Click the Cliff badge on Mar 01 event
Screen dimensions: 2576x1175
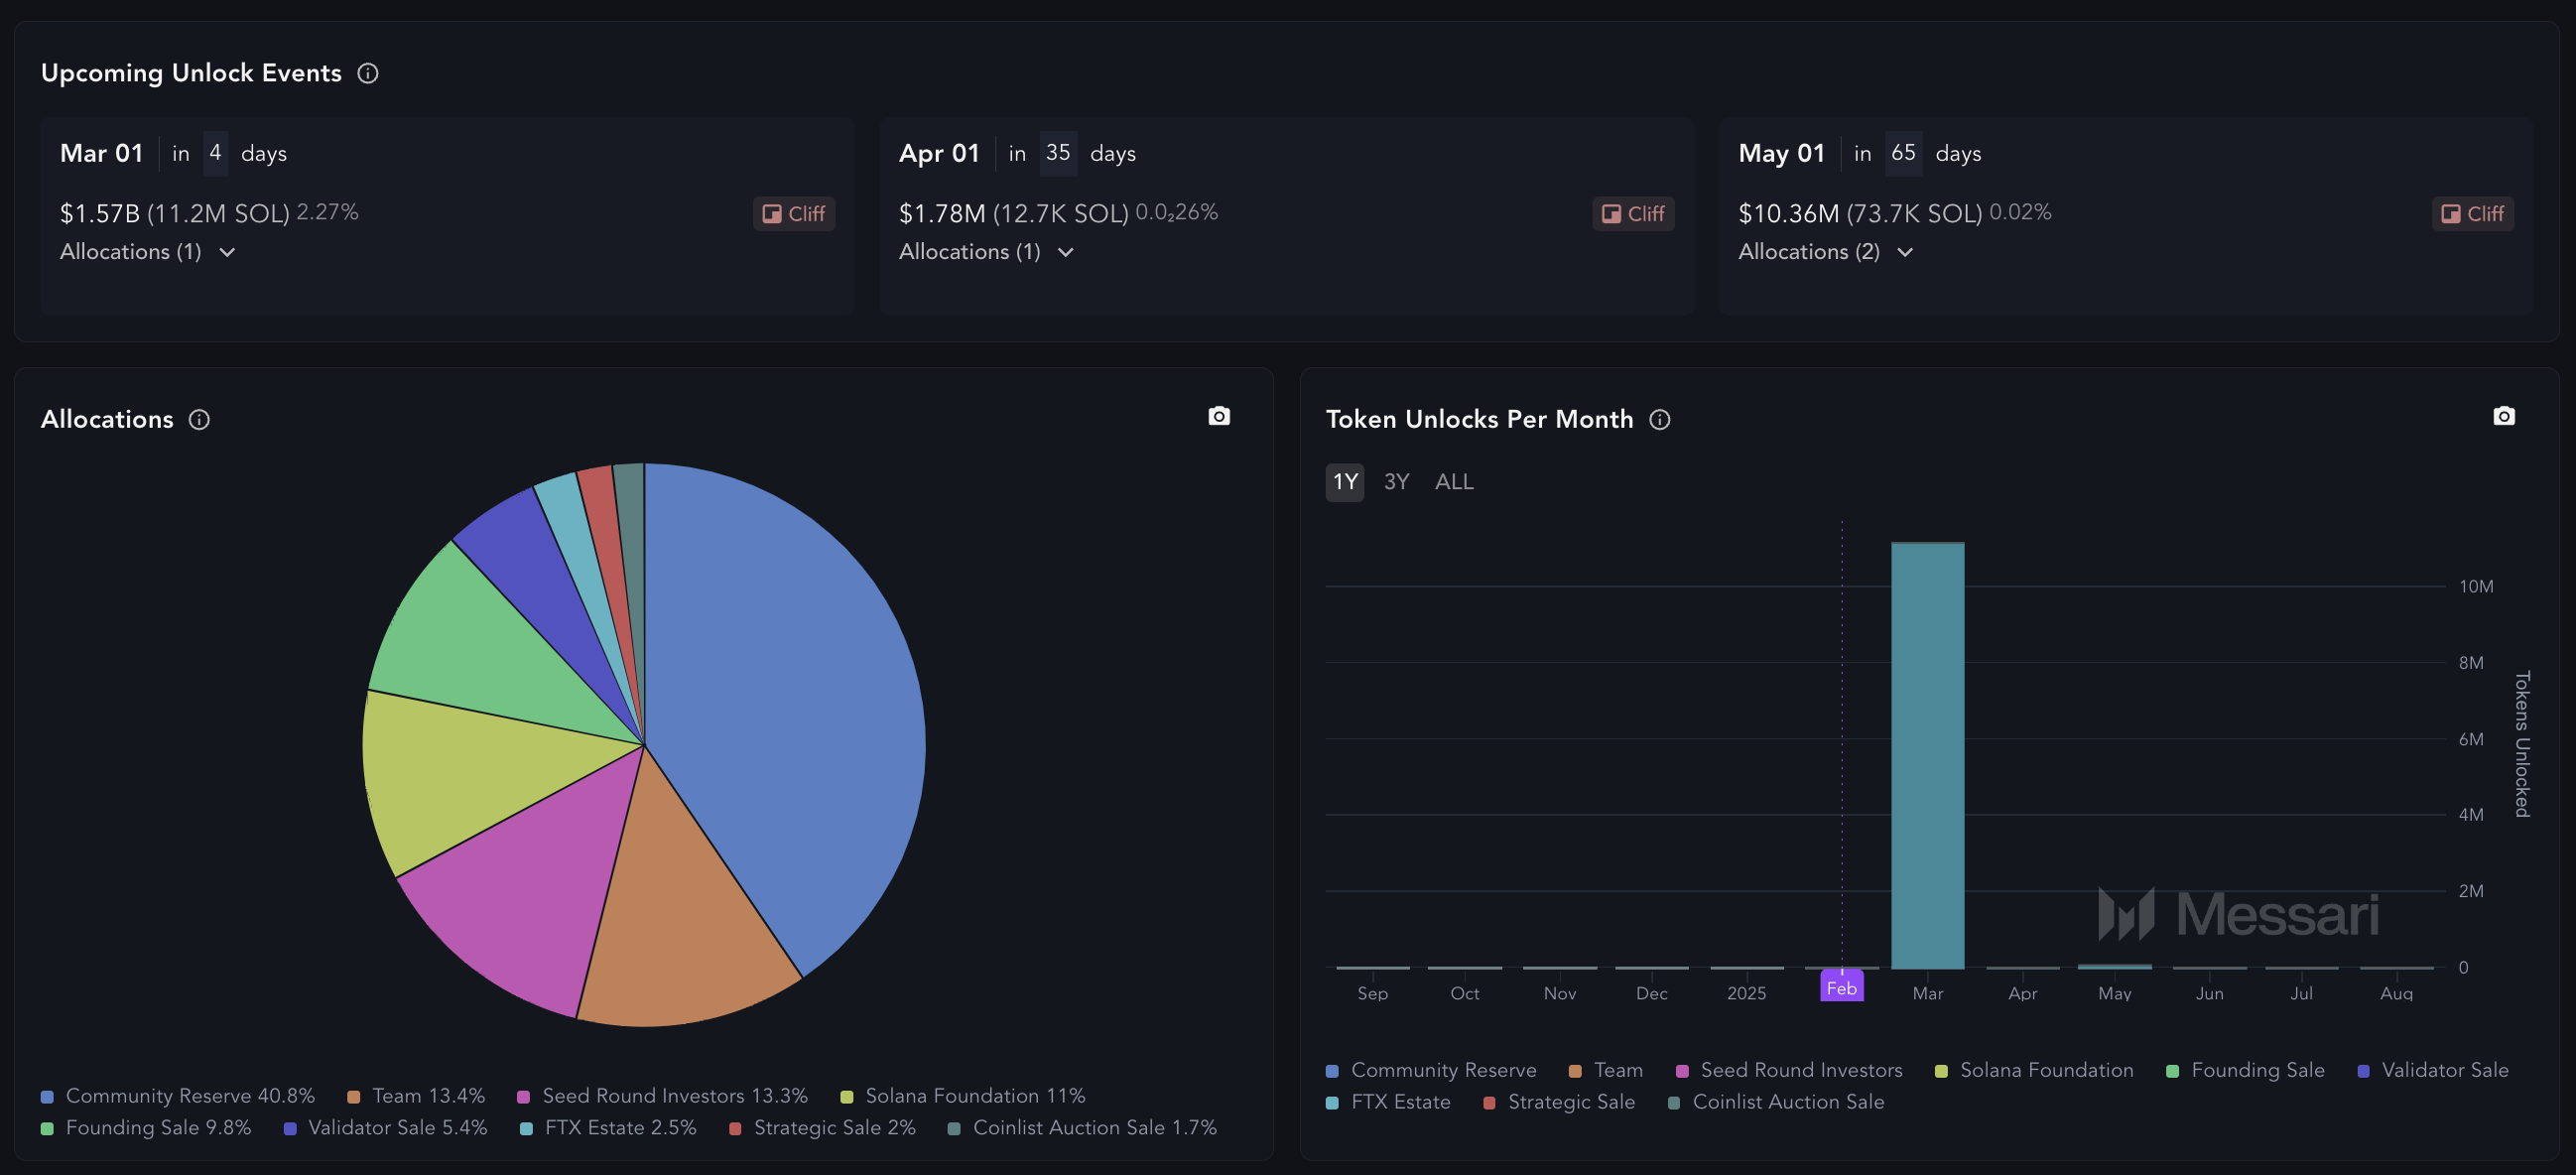[x=794, y=213]
